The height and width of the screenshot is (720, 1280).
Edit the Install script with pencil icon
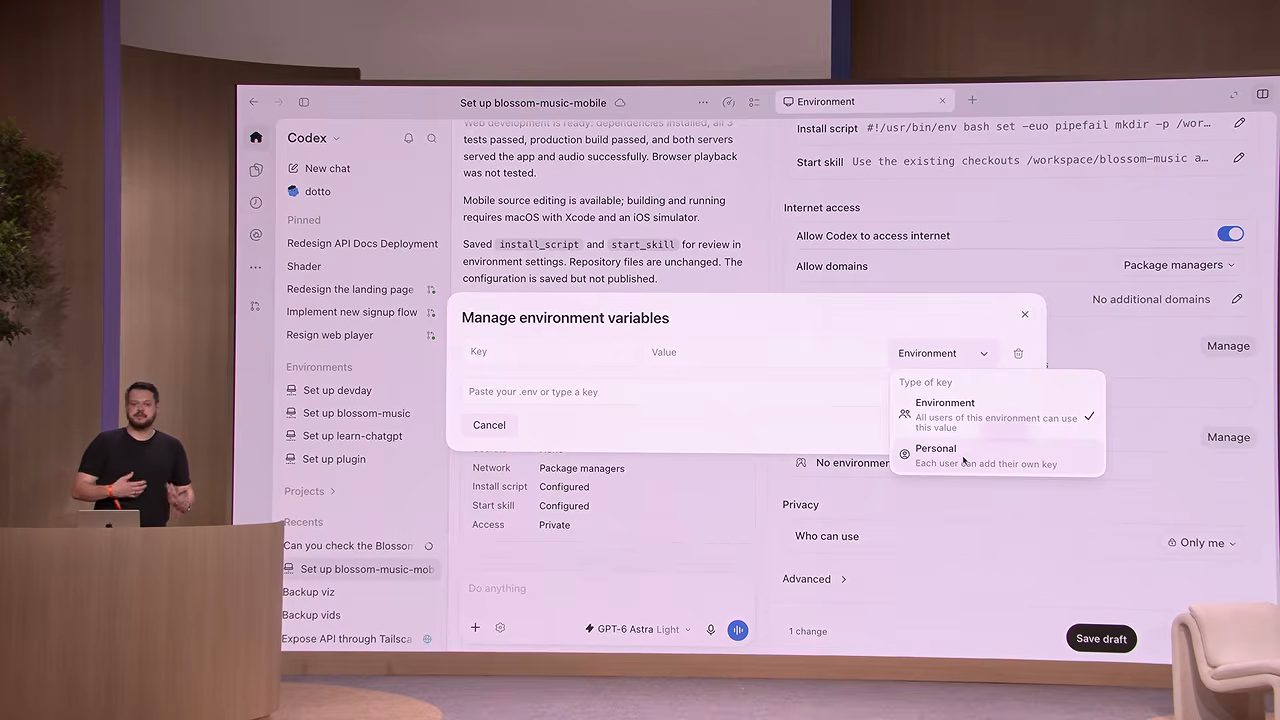point(1239,123)
